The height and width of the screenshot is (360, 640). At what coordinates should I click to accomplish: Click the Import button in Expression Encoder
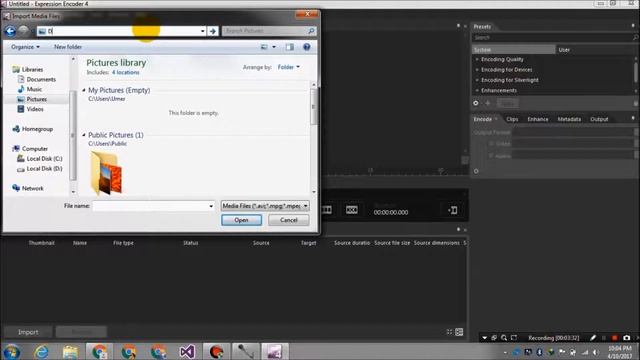click(x=28, y=332)
